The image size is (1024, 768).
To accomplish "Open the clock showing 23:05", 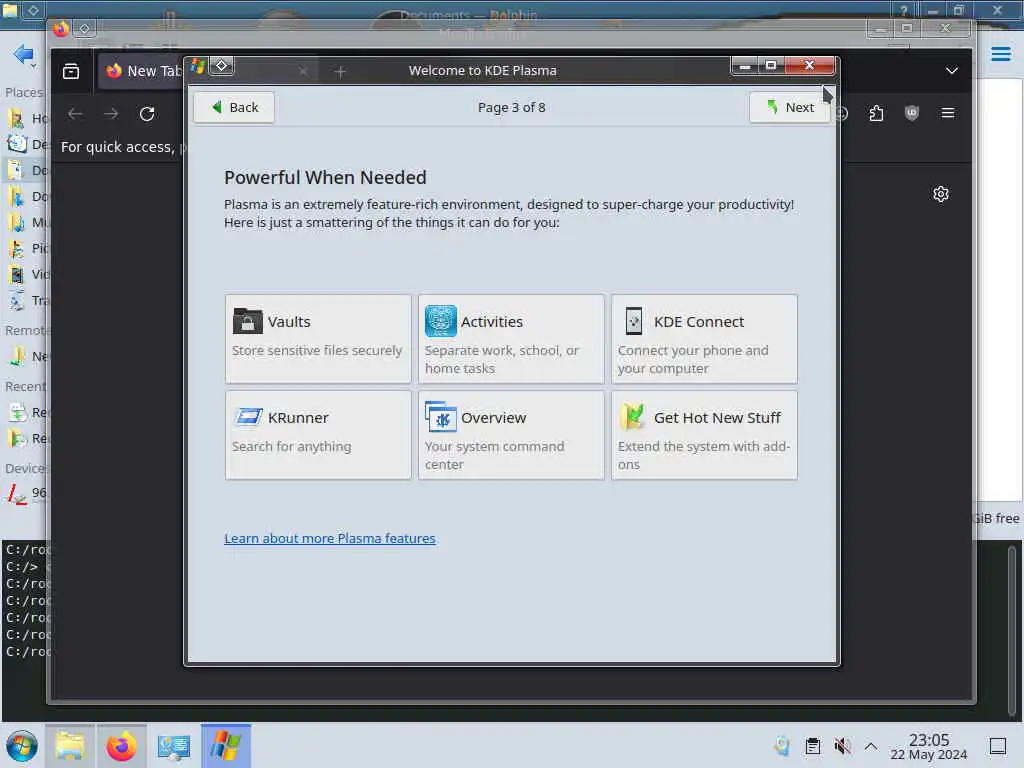I will pyautogui.click(x=929, y=746).
